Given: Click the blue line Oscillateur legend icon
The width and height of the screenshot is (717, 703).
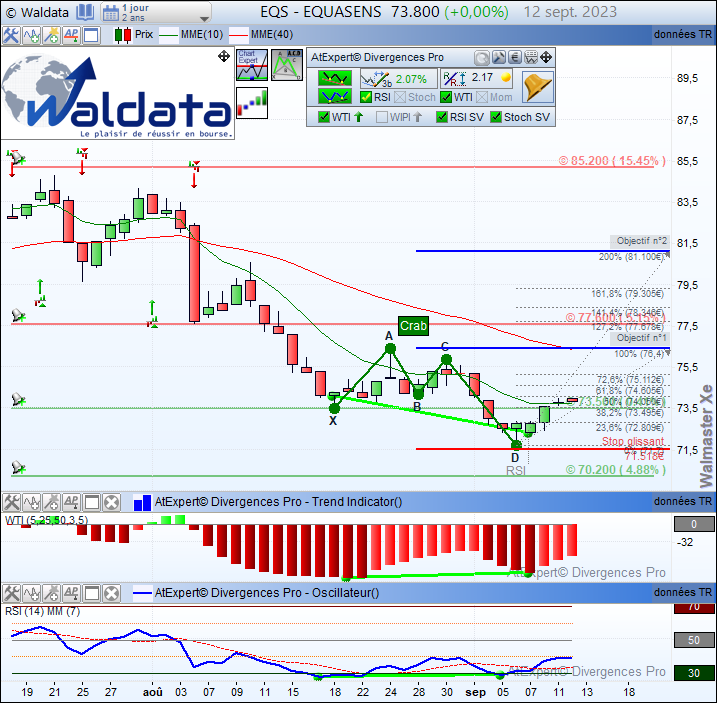Looking at the screenshot, I should pyautogui.click(x=142, y=593).
